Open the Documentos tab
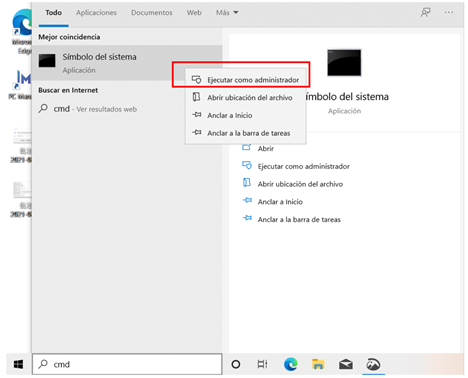This screenshot has width=468, height=378. pos(152,13)
